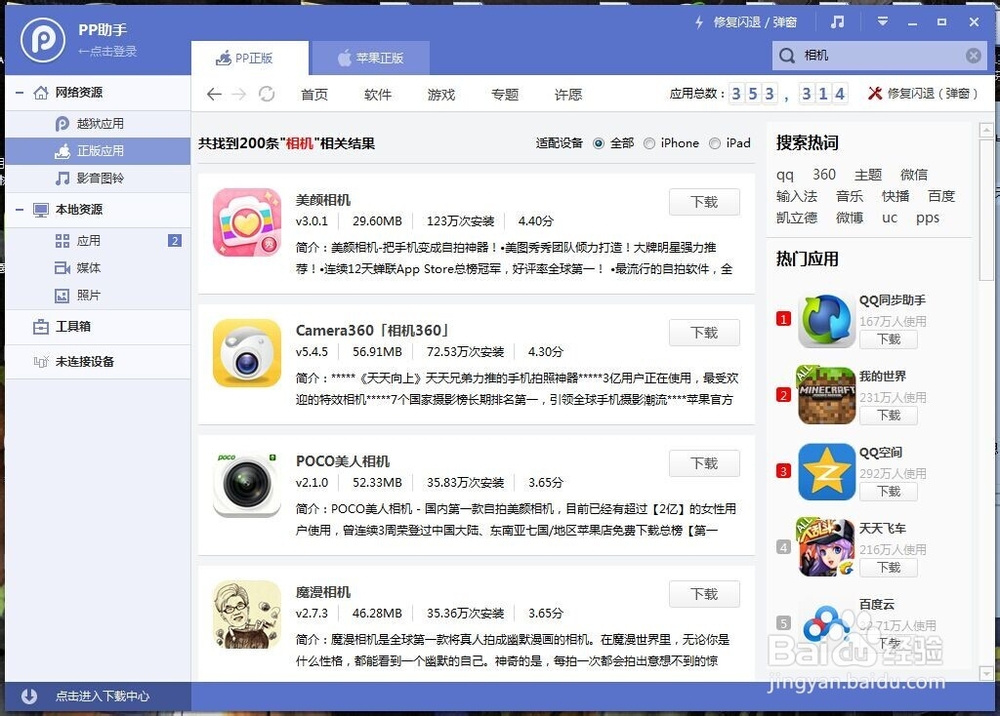Screen dimensions: 1000x716
Task: Switch to the PP正版 tab
Action: click(x=249, y=58)
